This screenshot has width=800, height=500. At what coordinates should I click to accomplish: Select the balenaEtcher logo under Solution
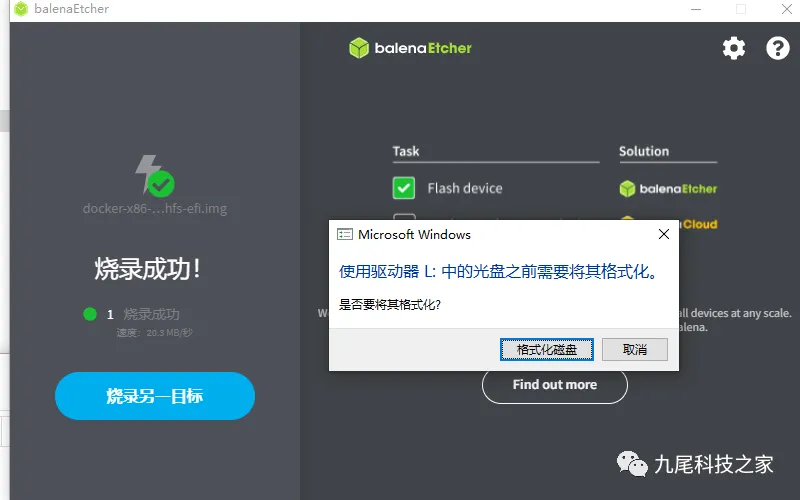pyautogui.click(x=668, y=188)
